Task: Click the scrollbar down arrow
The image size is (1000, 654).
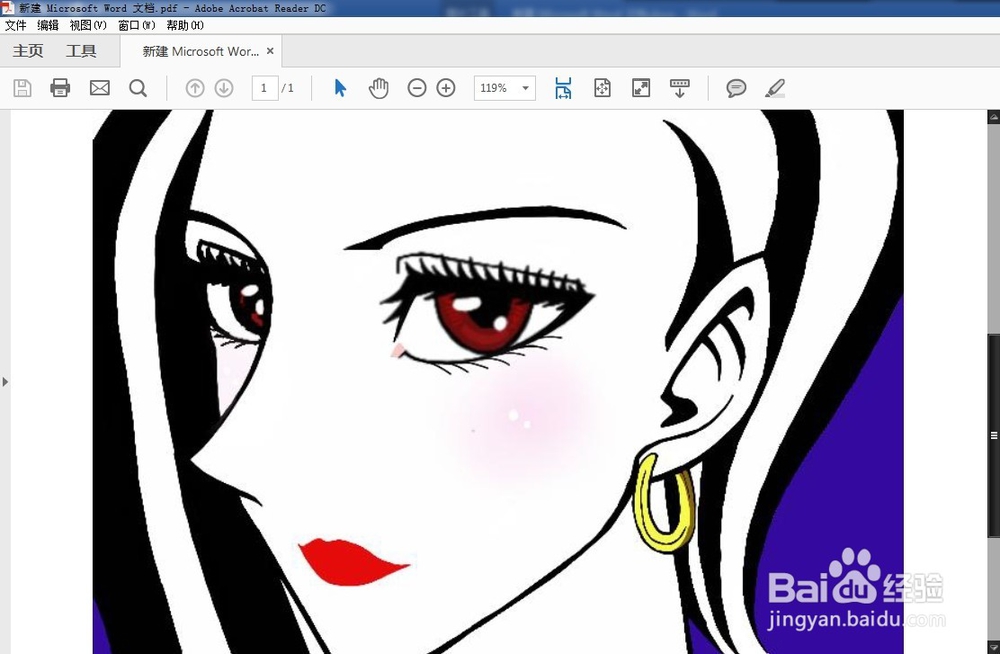Action: [994, 647]
